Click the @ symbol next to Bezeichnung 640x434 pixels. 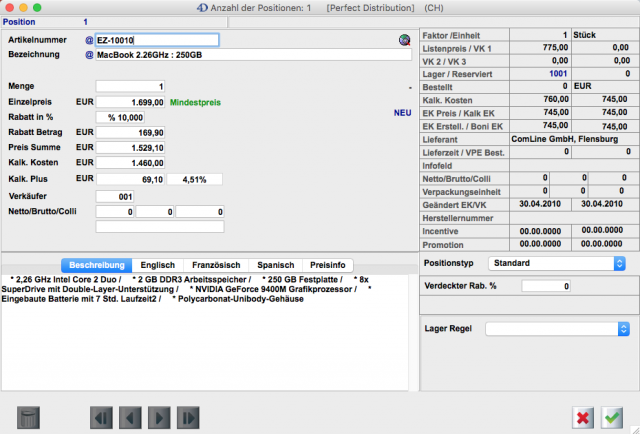(x=89, y=54)
